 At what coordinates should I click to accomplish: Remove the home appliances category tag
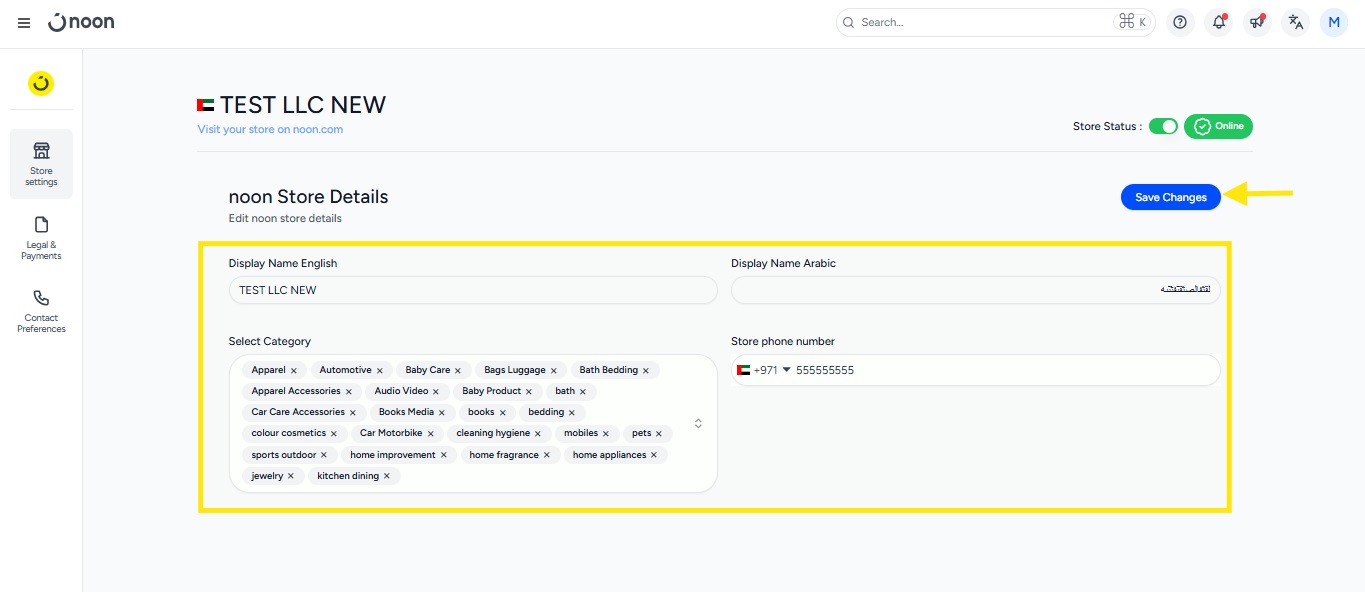654,456
